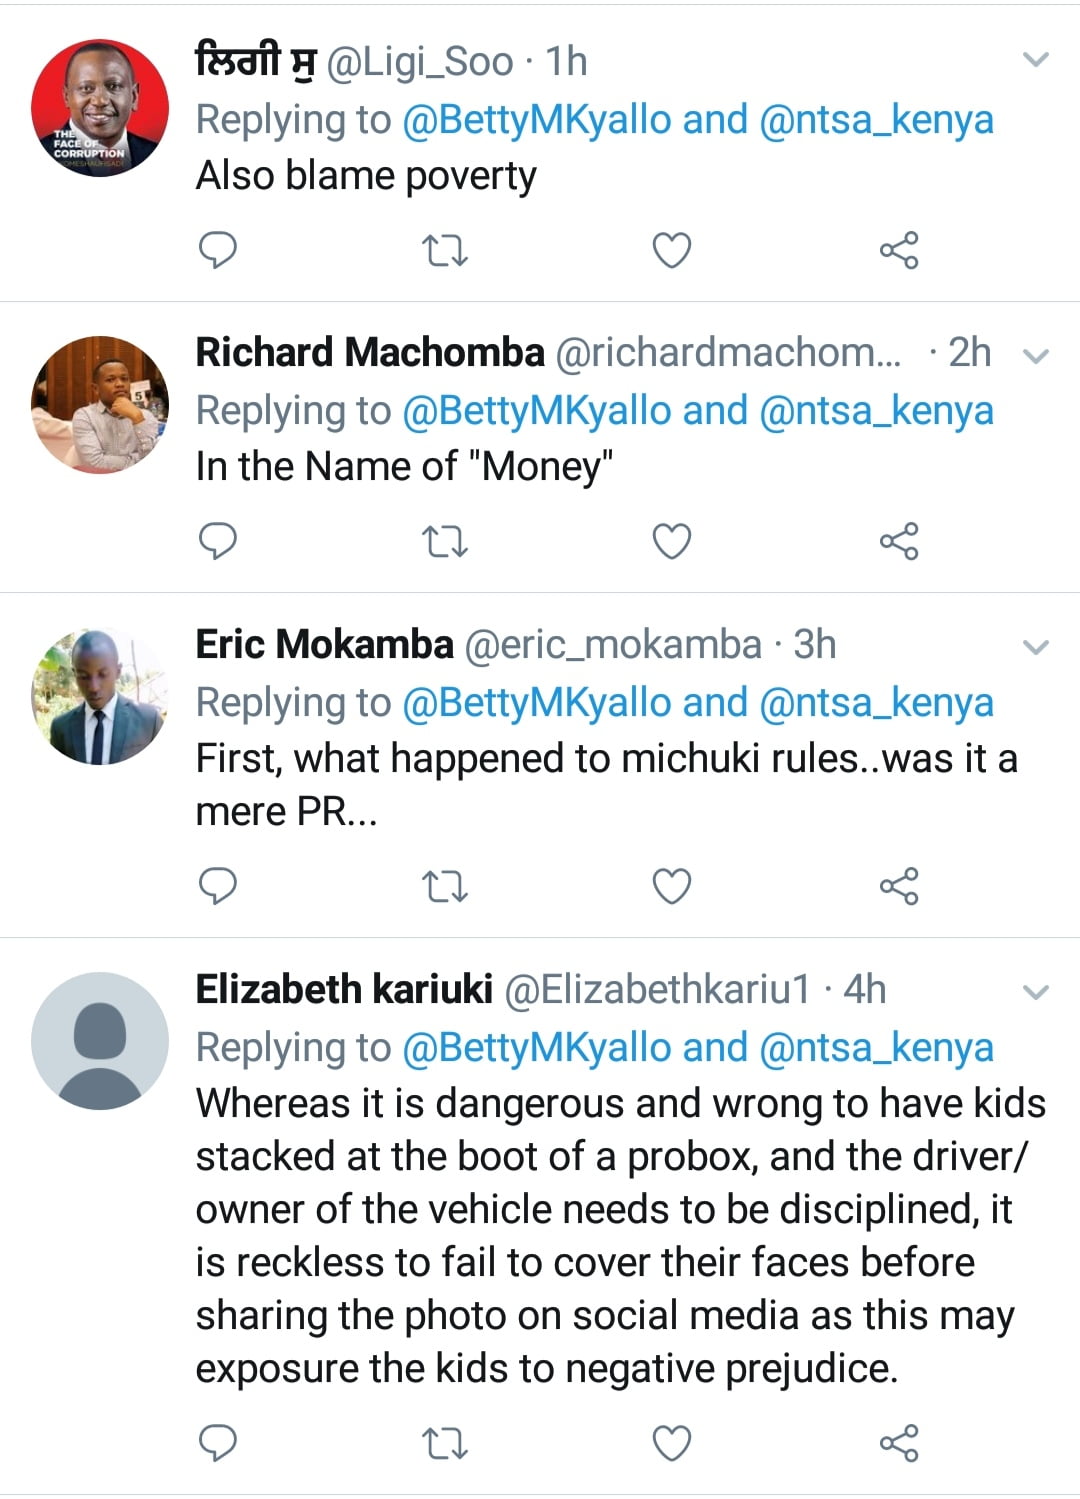The image size is (1080, 1499).
Task: Tap @ntsa_kenya mention in Elizabeth's reply
Action: pos(876,1048)
